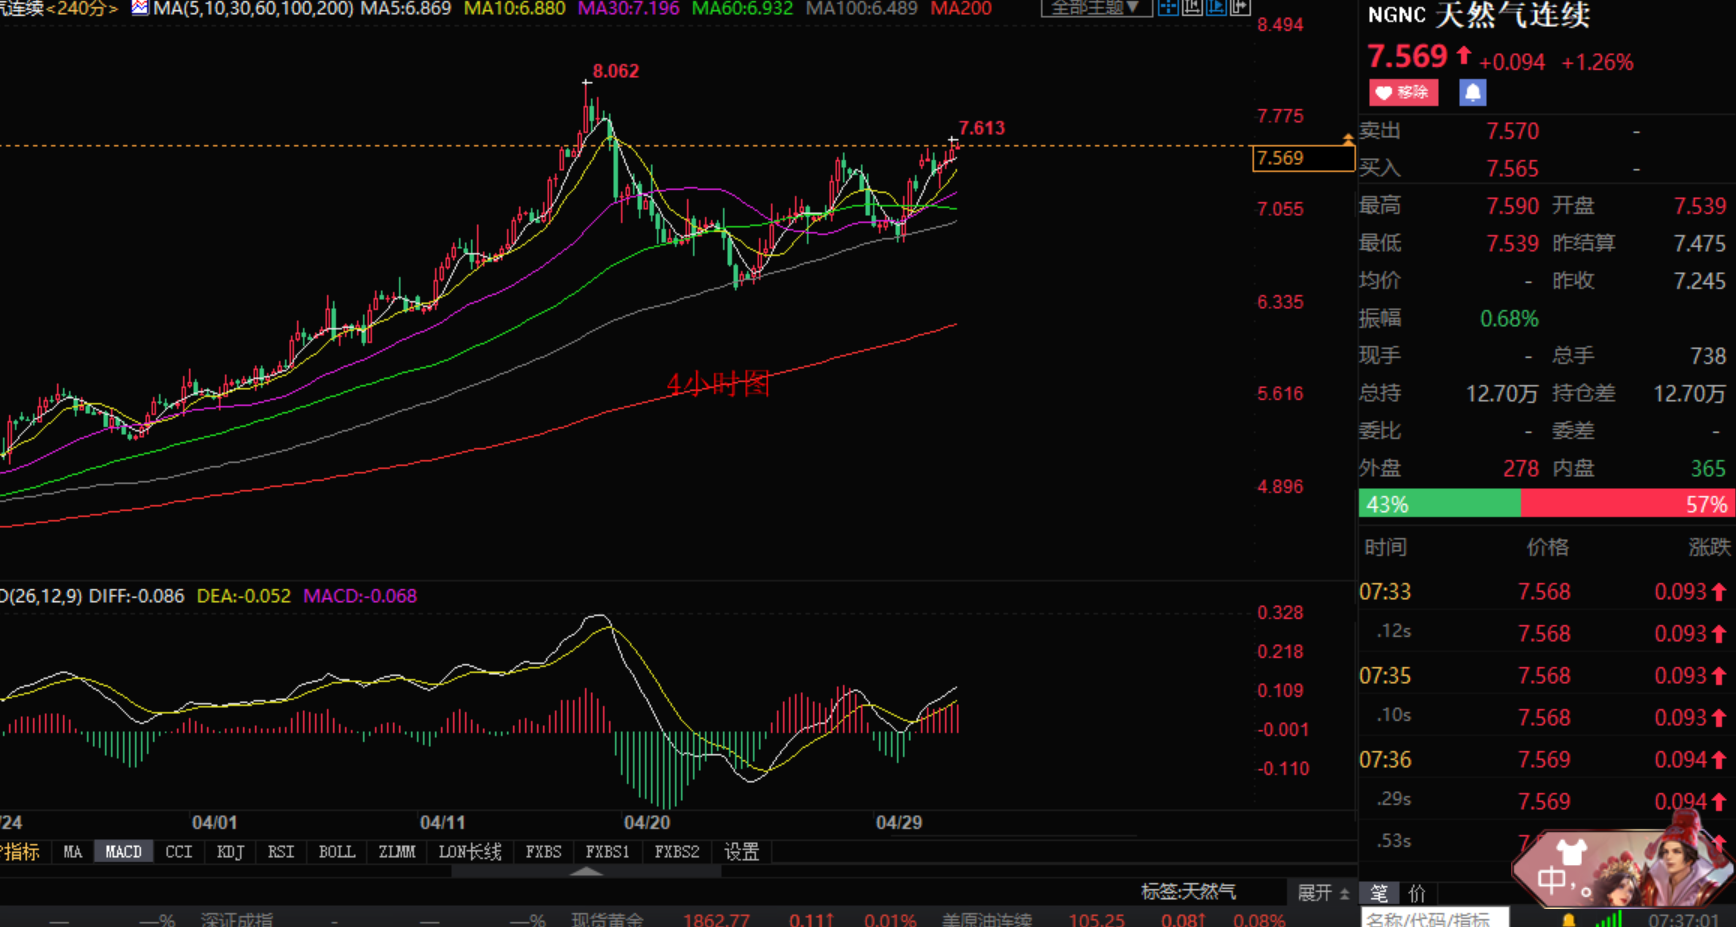Toggle the 笔 tick view in trade list
Viewport: 1736px width, 927px height.
pyautogui.click(x=1379, y=893)
